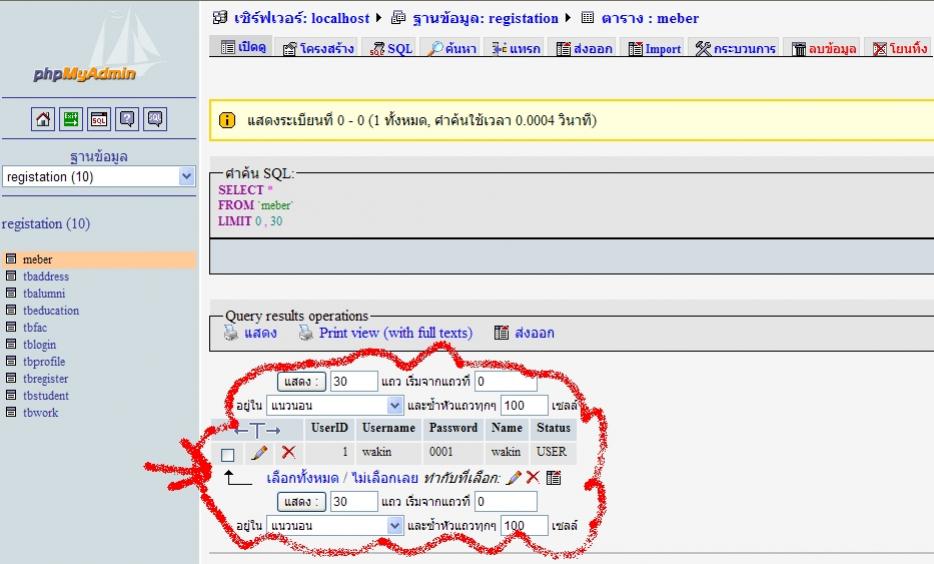Click the printer icon beside แสดง link
The width and height of the screenshot is (934, 564).
pyautogui.click(x=231, y=332)
